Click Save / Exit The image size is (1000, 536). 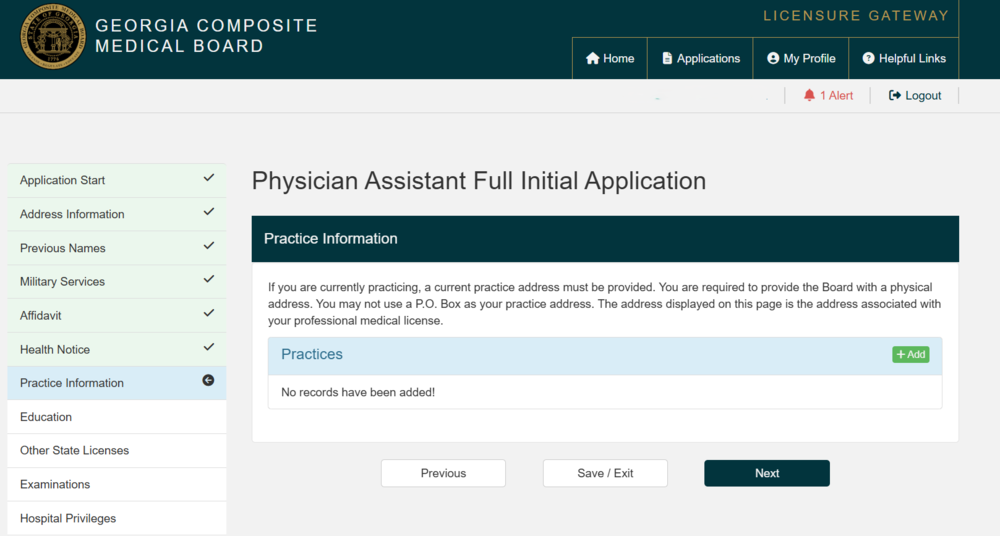[605, 473]
